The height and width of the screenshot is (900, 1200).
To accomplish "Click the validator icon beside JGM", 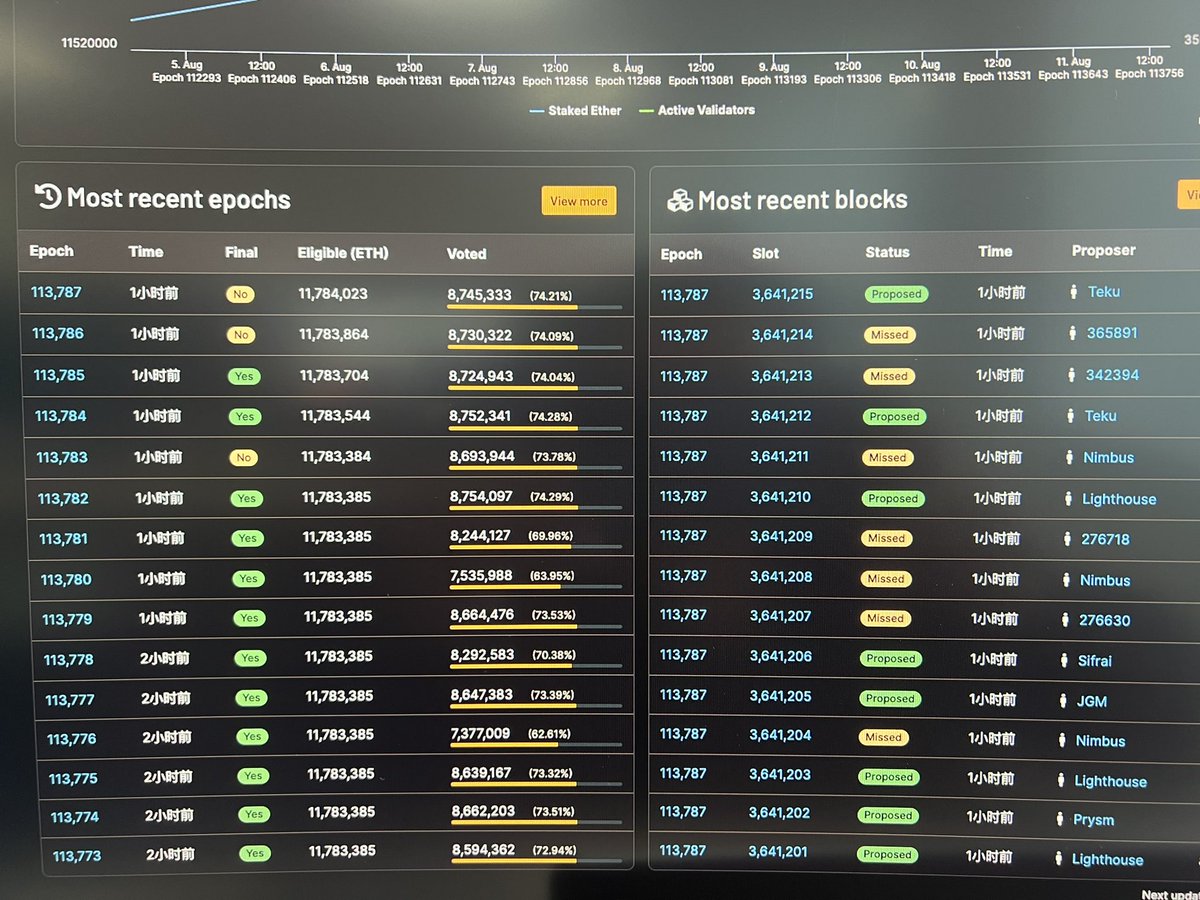I will point(1063,701).
